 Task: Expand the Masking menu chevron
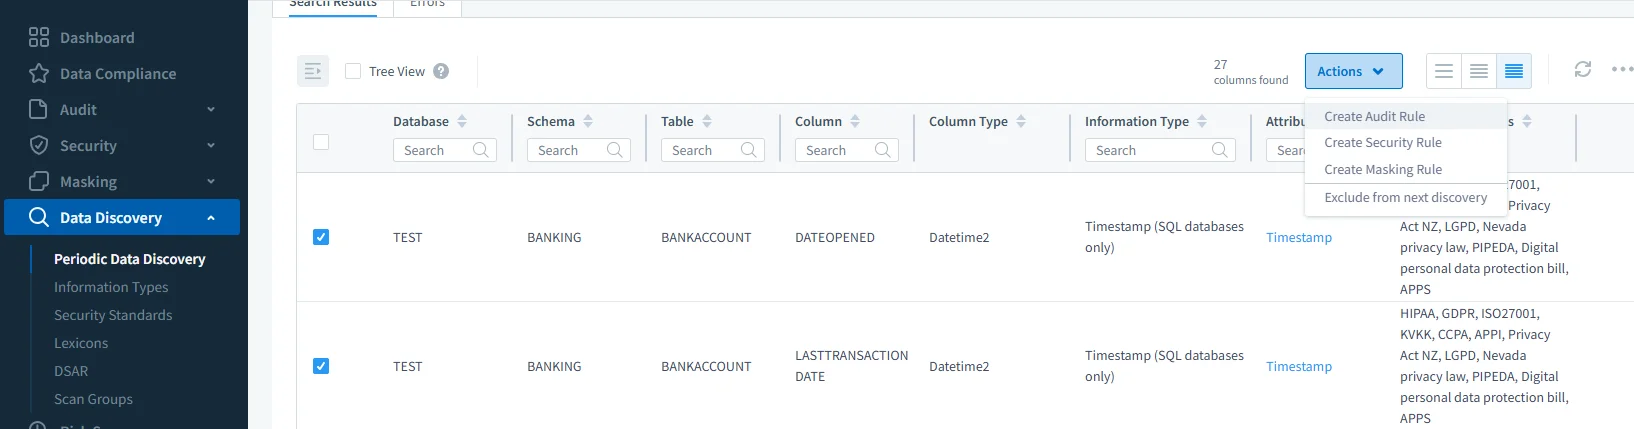211,181
